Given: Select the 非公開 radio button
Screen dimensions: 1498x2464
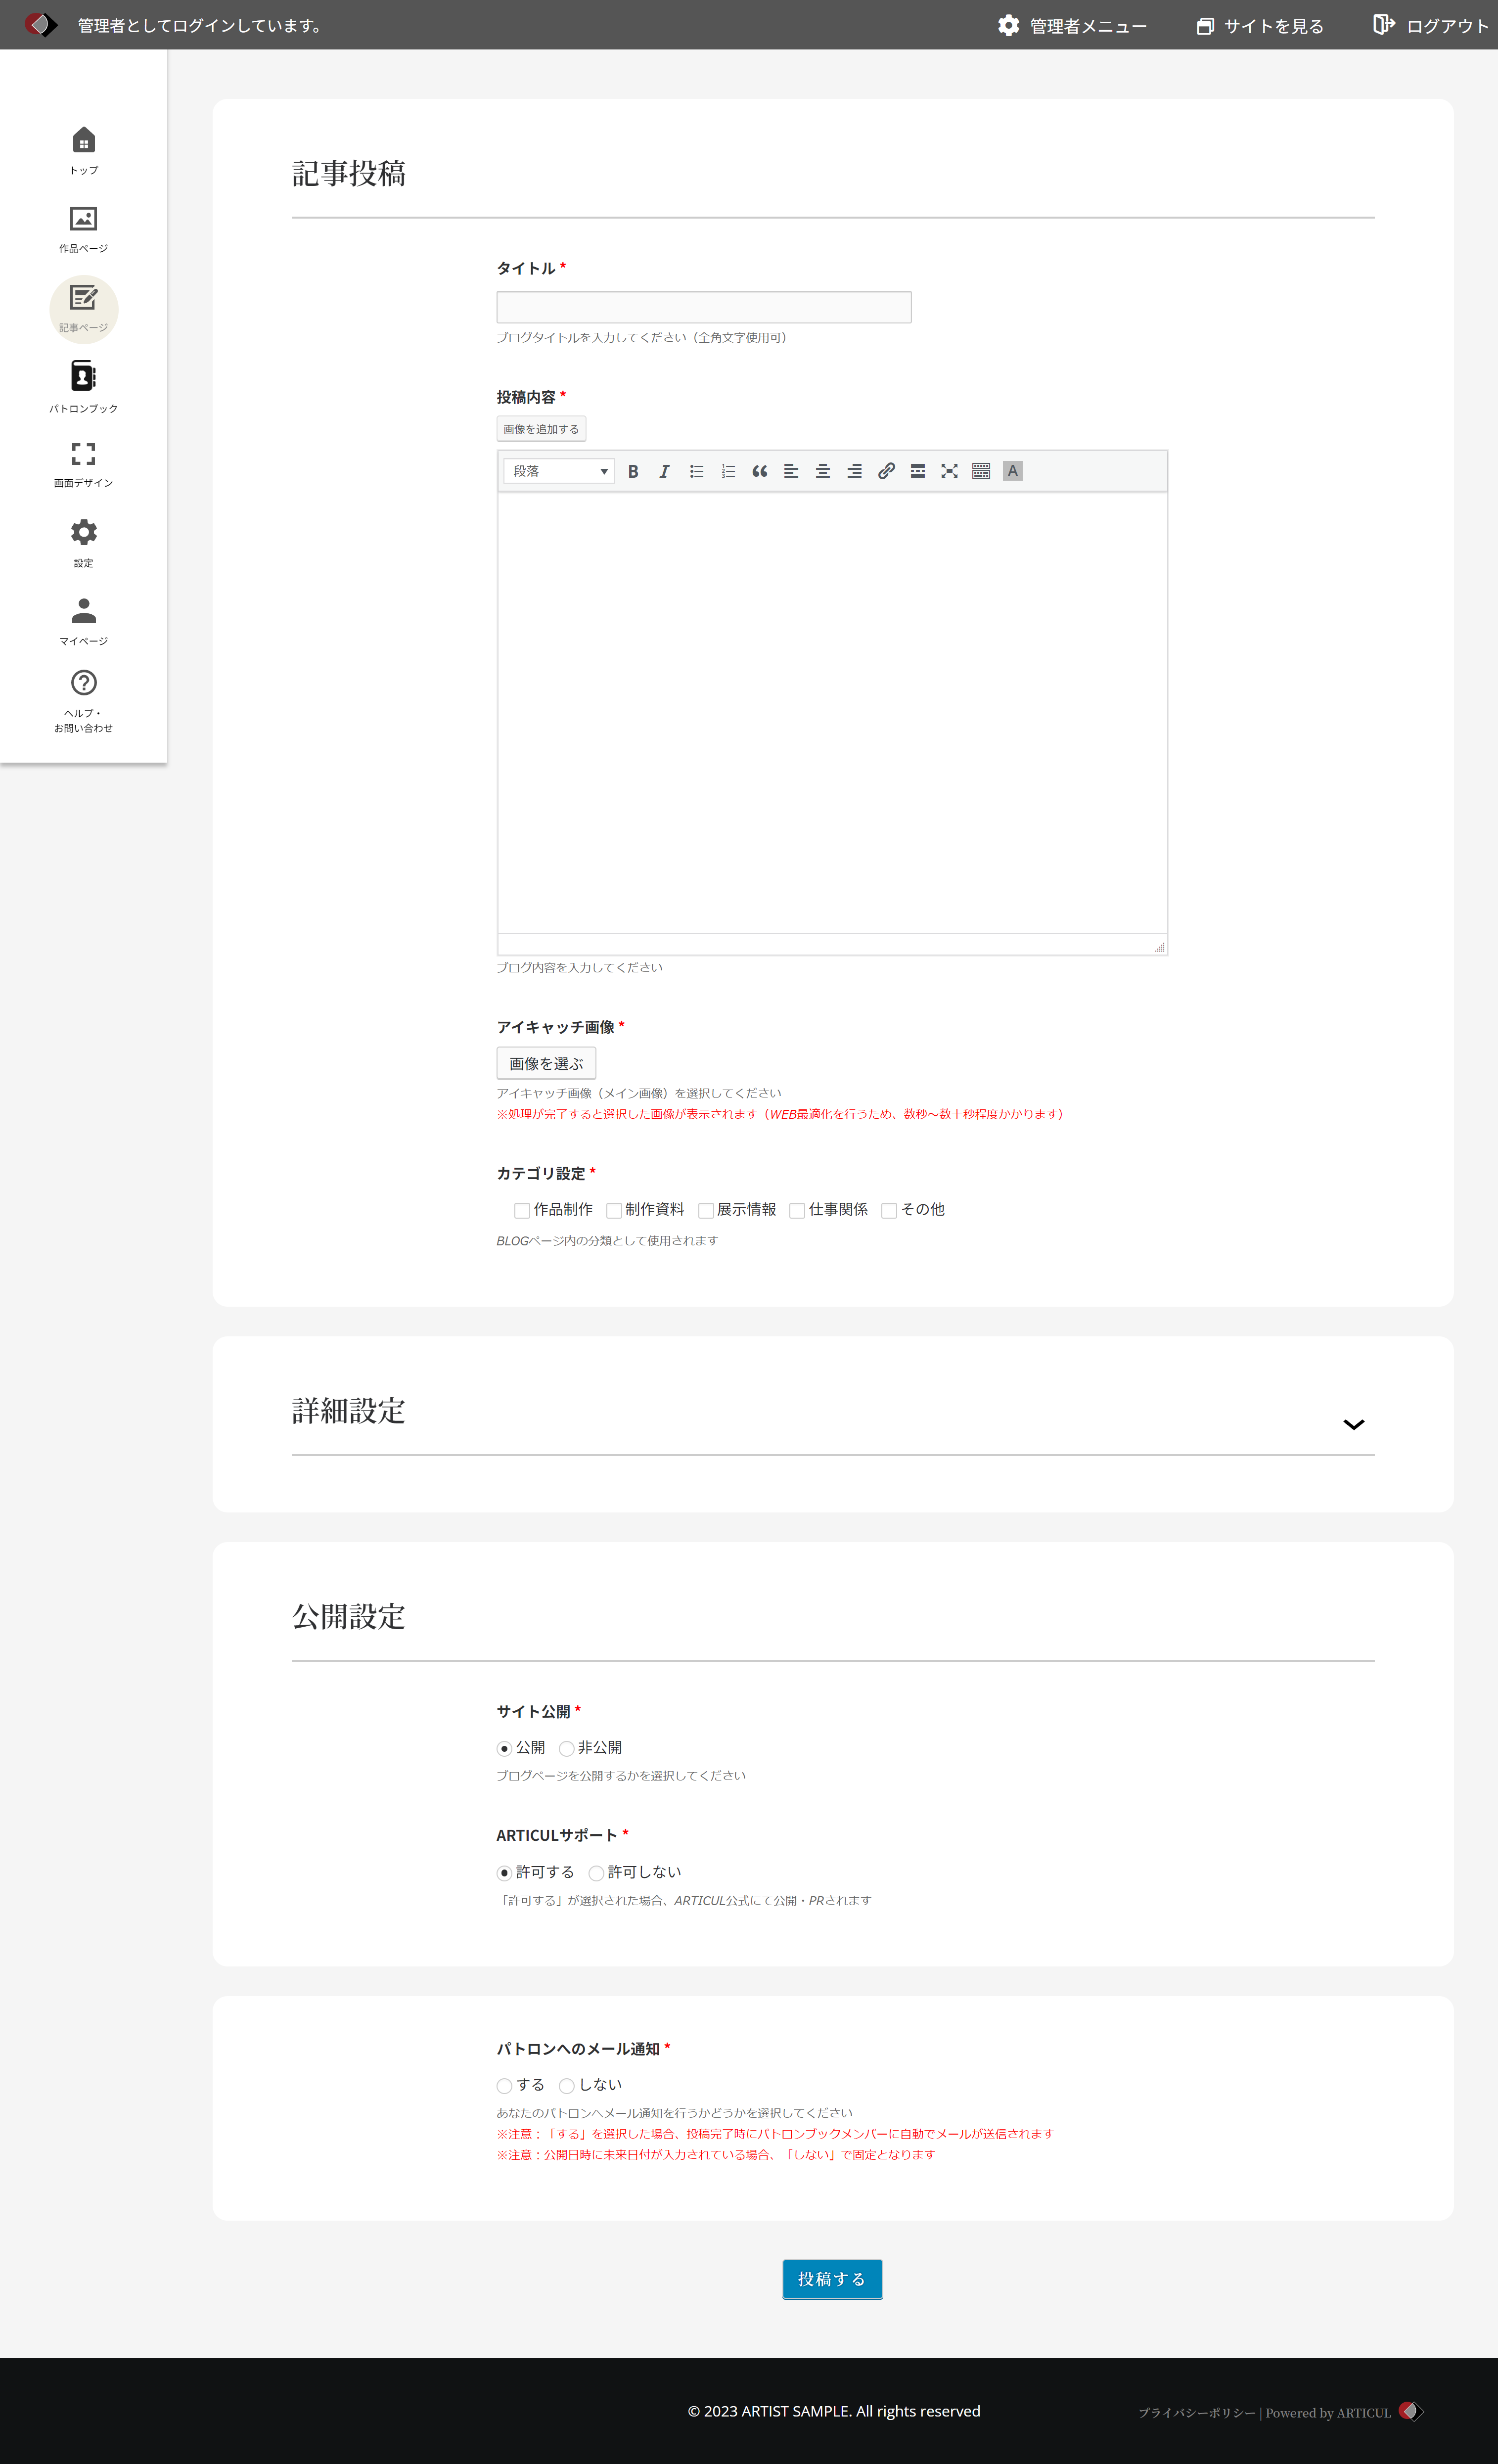Looking at the screenshot, I should pyautogui.click(x=567, y=1748).
